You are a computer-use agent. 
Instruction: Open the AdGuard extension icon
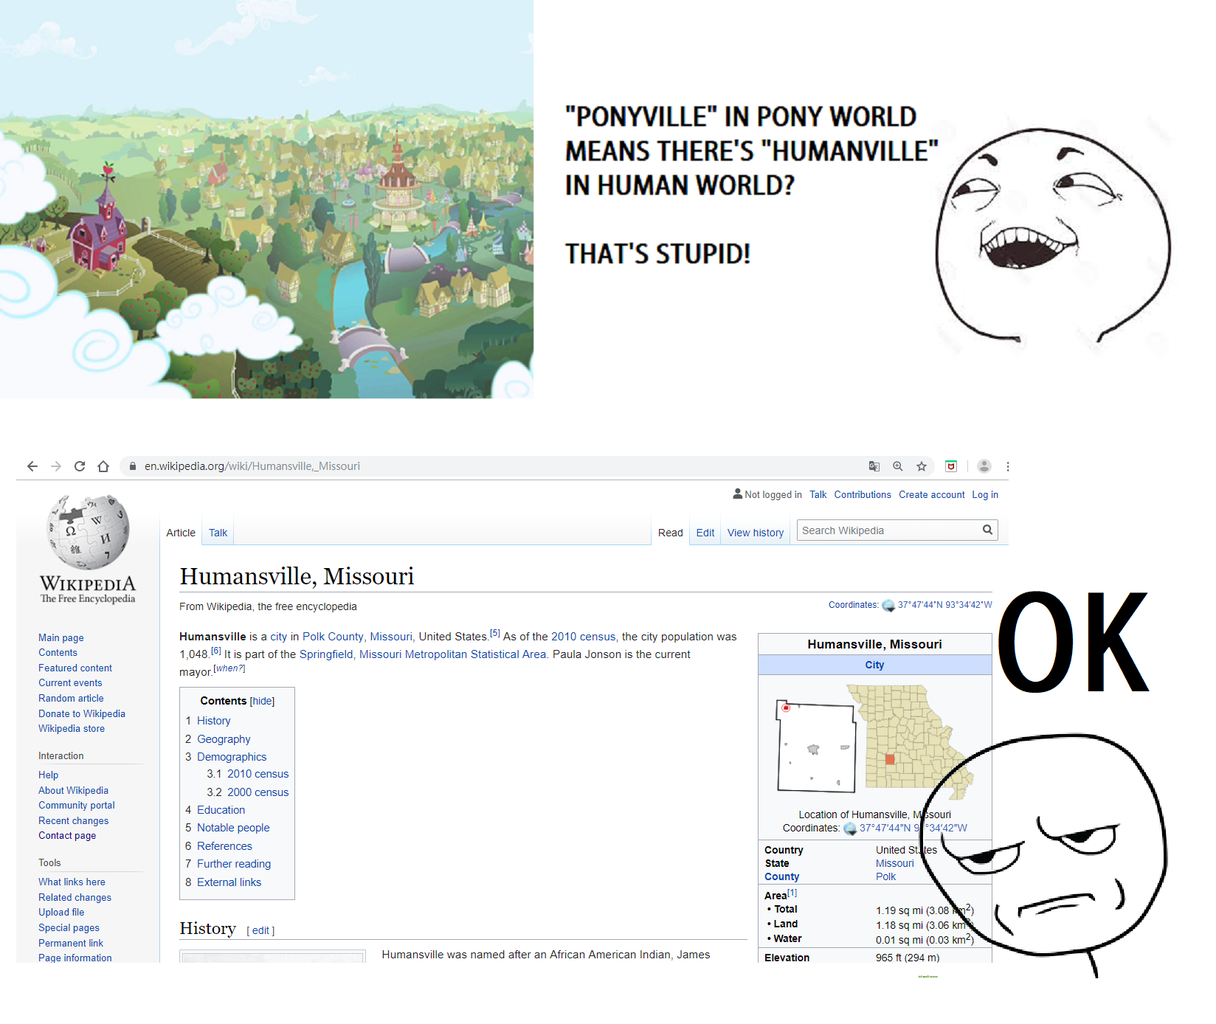point(950,466)
